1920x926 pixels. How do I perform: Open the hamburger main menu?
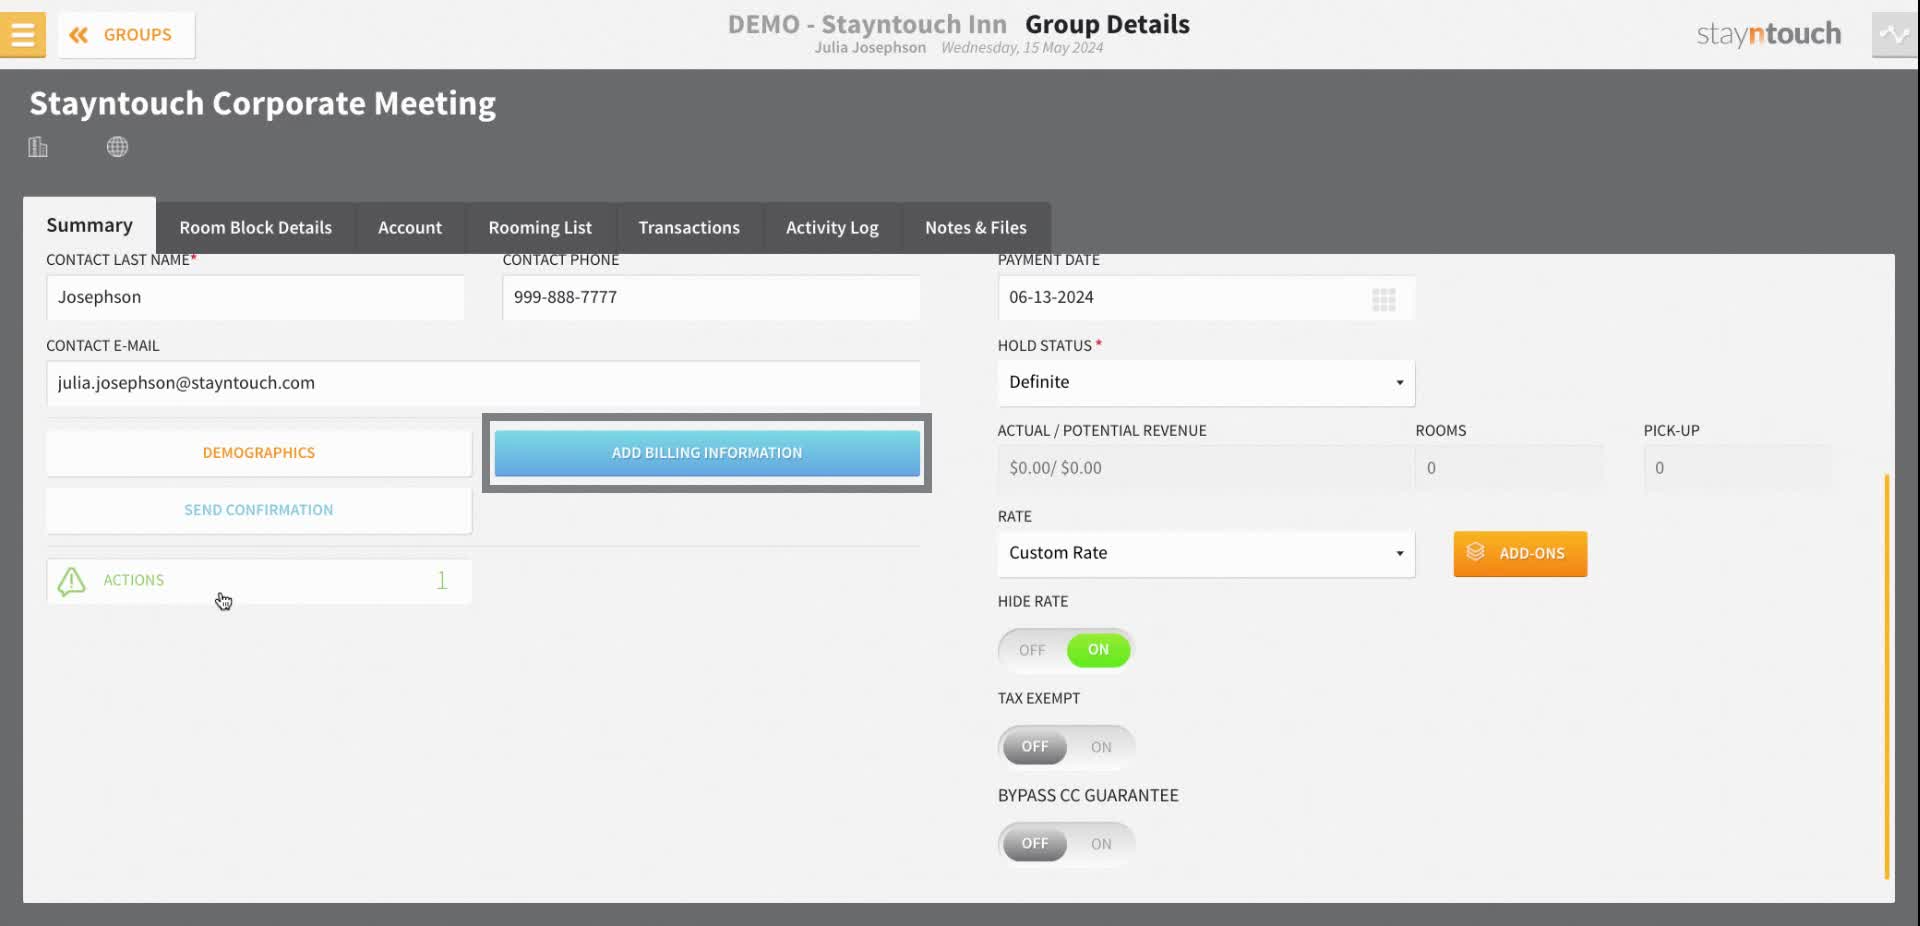22,34
